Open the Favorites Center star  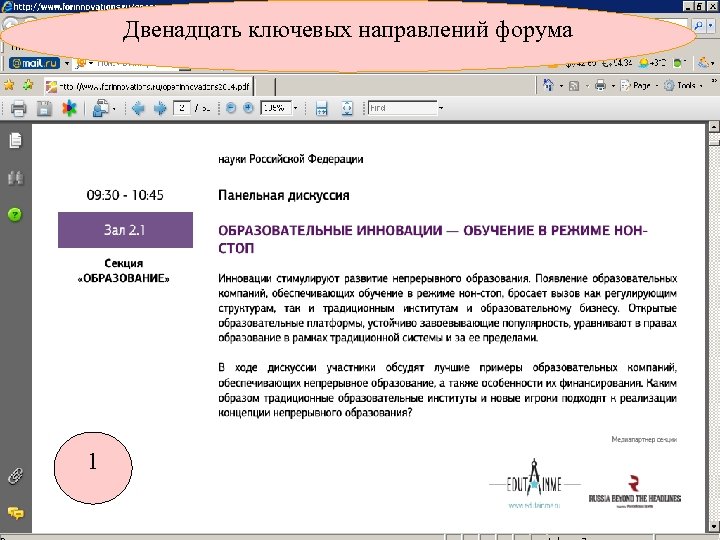click(x=9, y=85)
